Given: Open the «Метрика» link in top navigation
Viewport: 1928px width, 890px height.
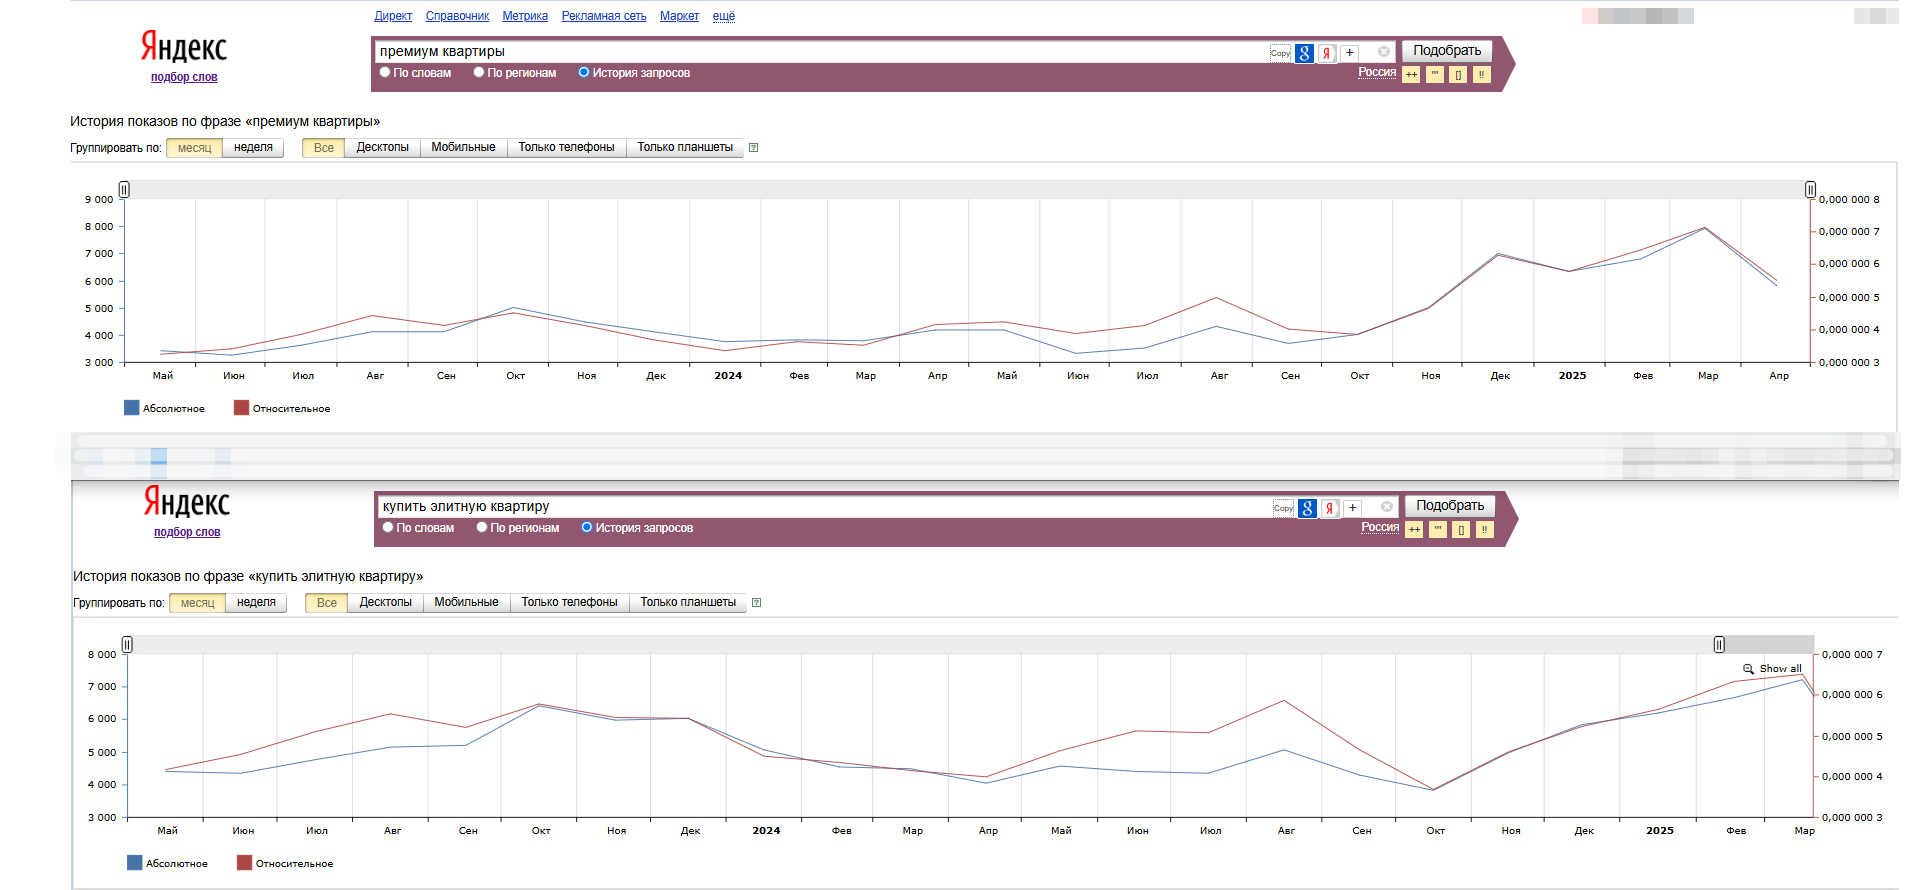Looking at the screenshot, I should tap(524, 16).
